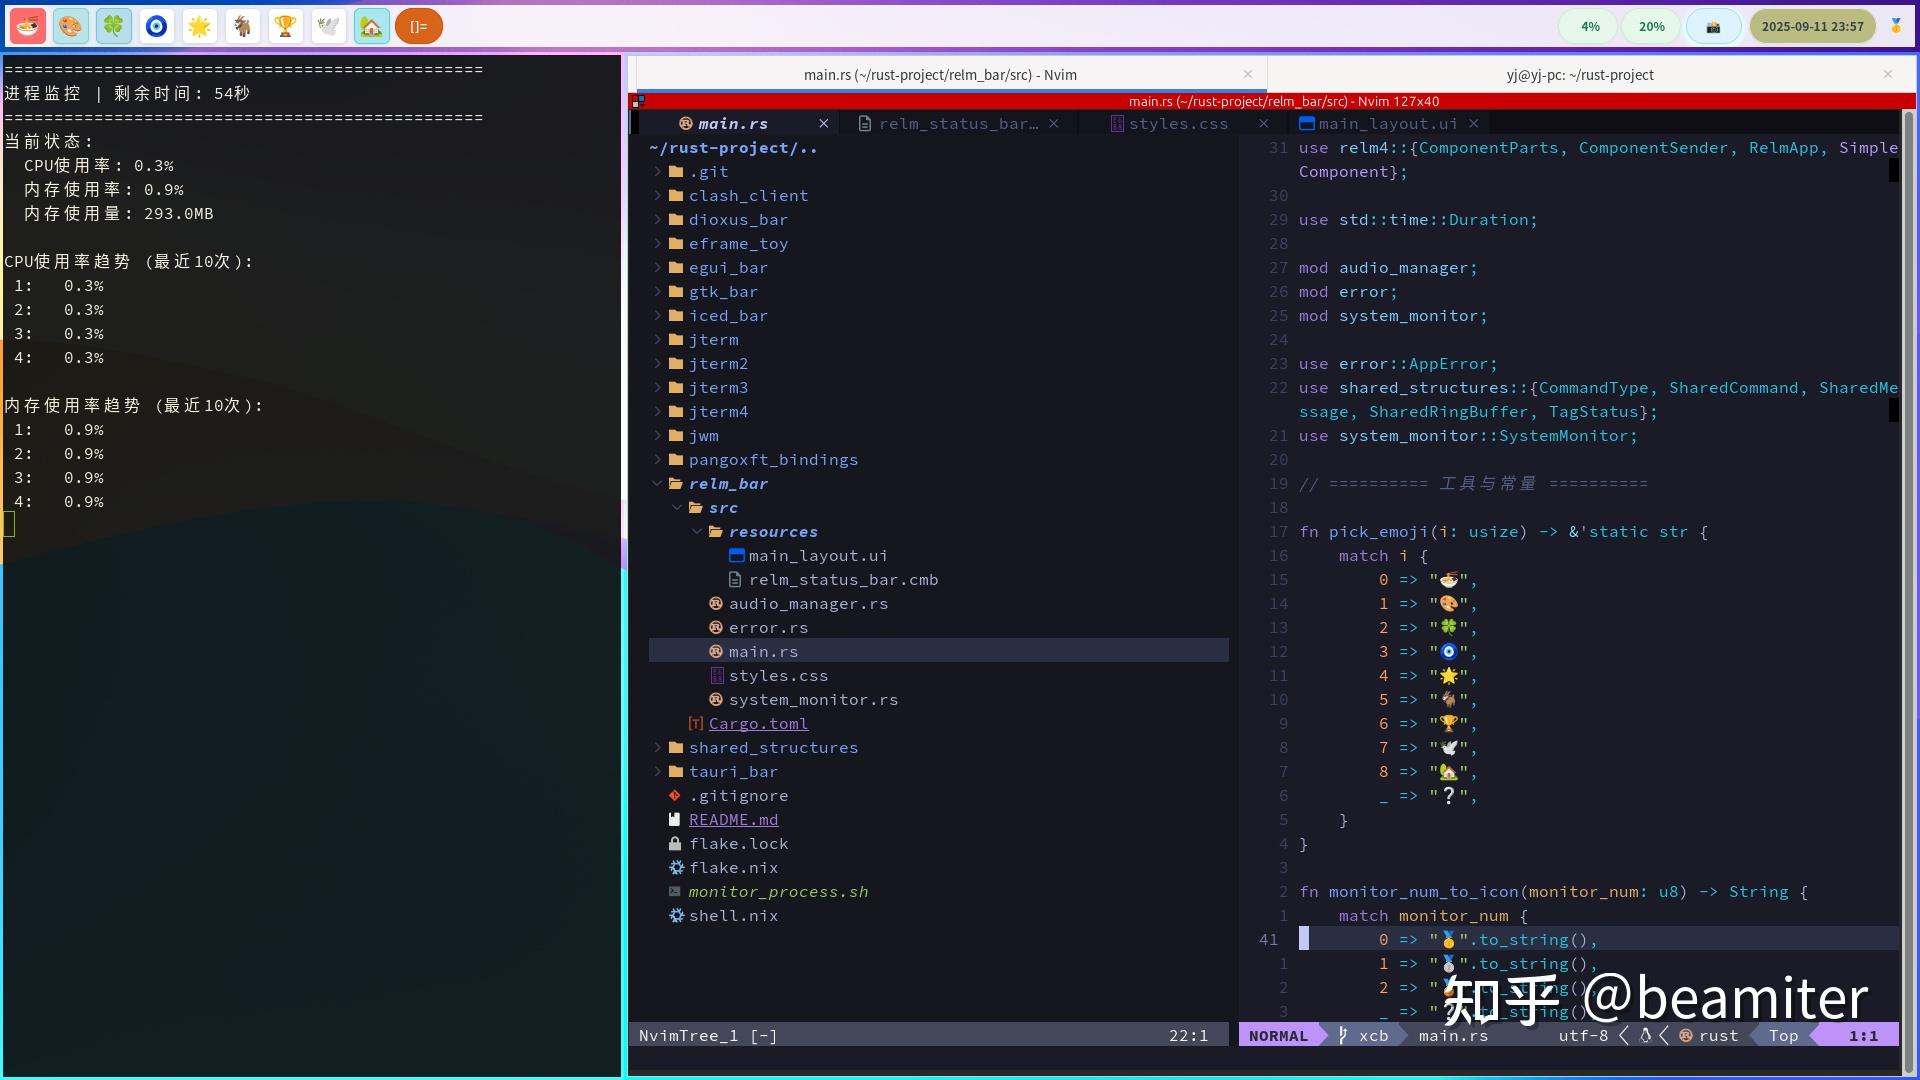Image resolution: width=1920 pixels, height=1080 pixels.
Task: Expand the pangoxft_bindings folder chevron
Action: click(657, 460)
